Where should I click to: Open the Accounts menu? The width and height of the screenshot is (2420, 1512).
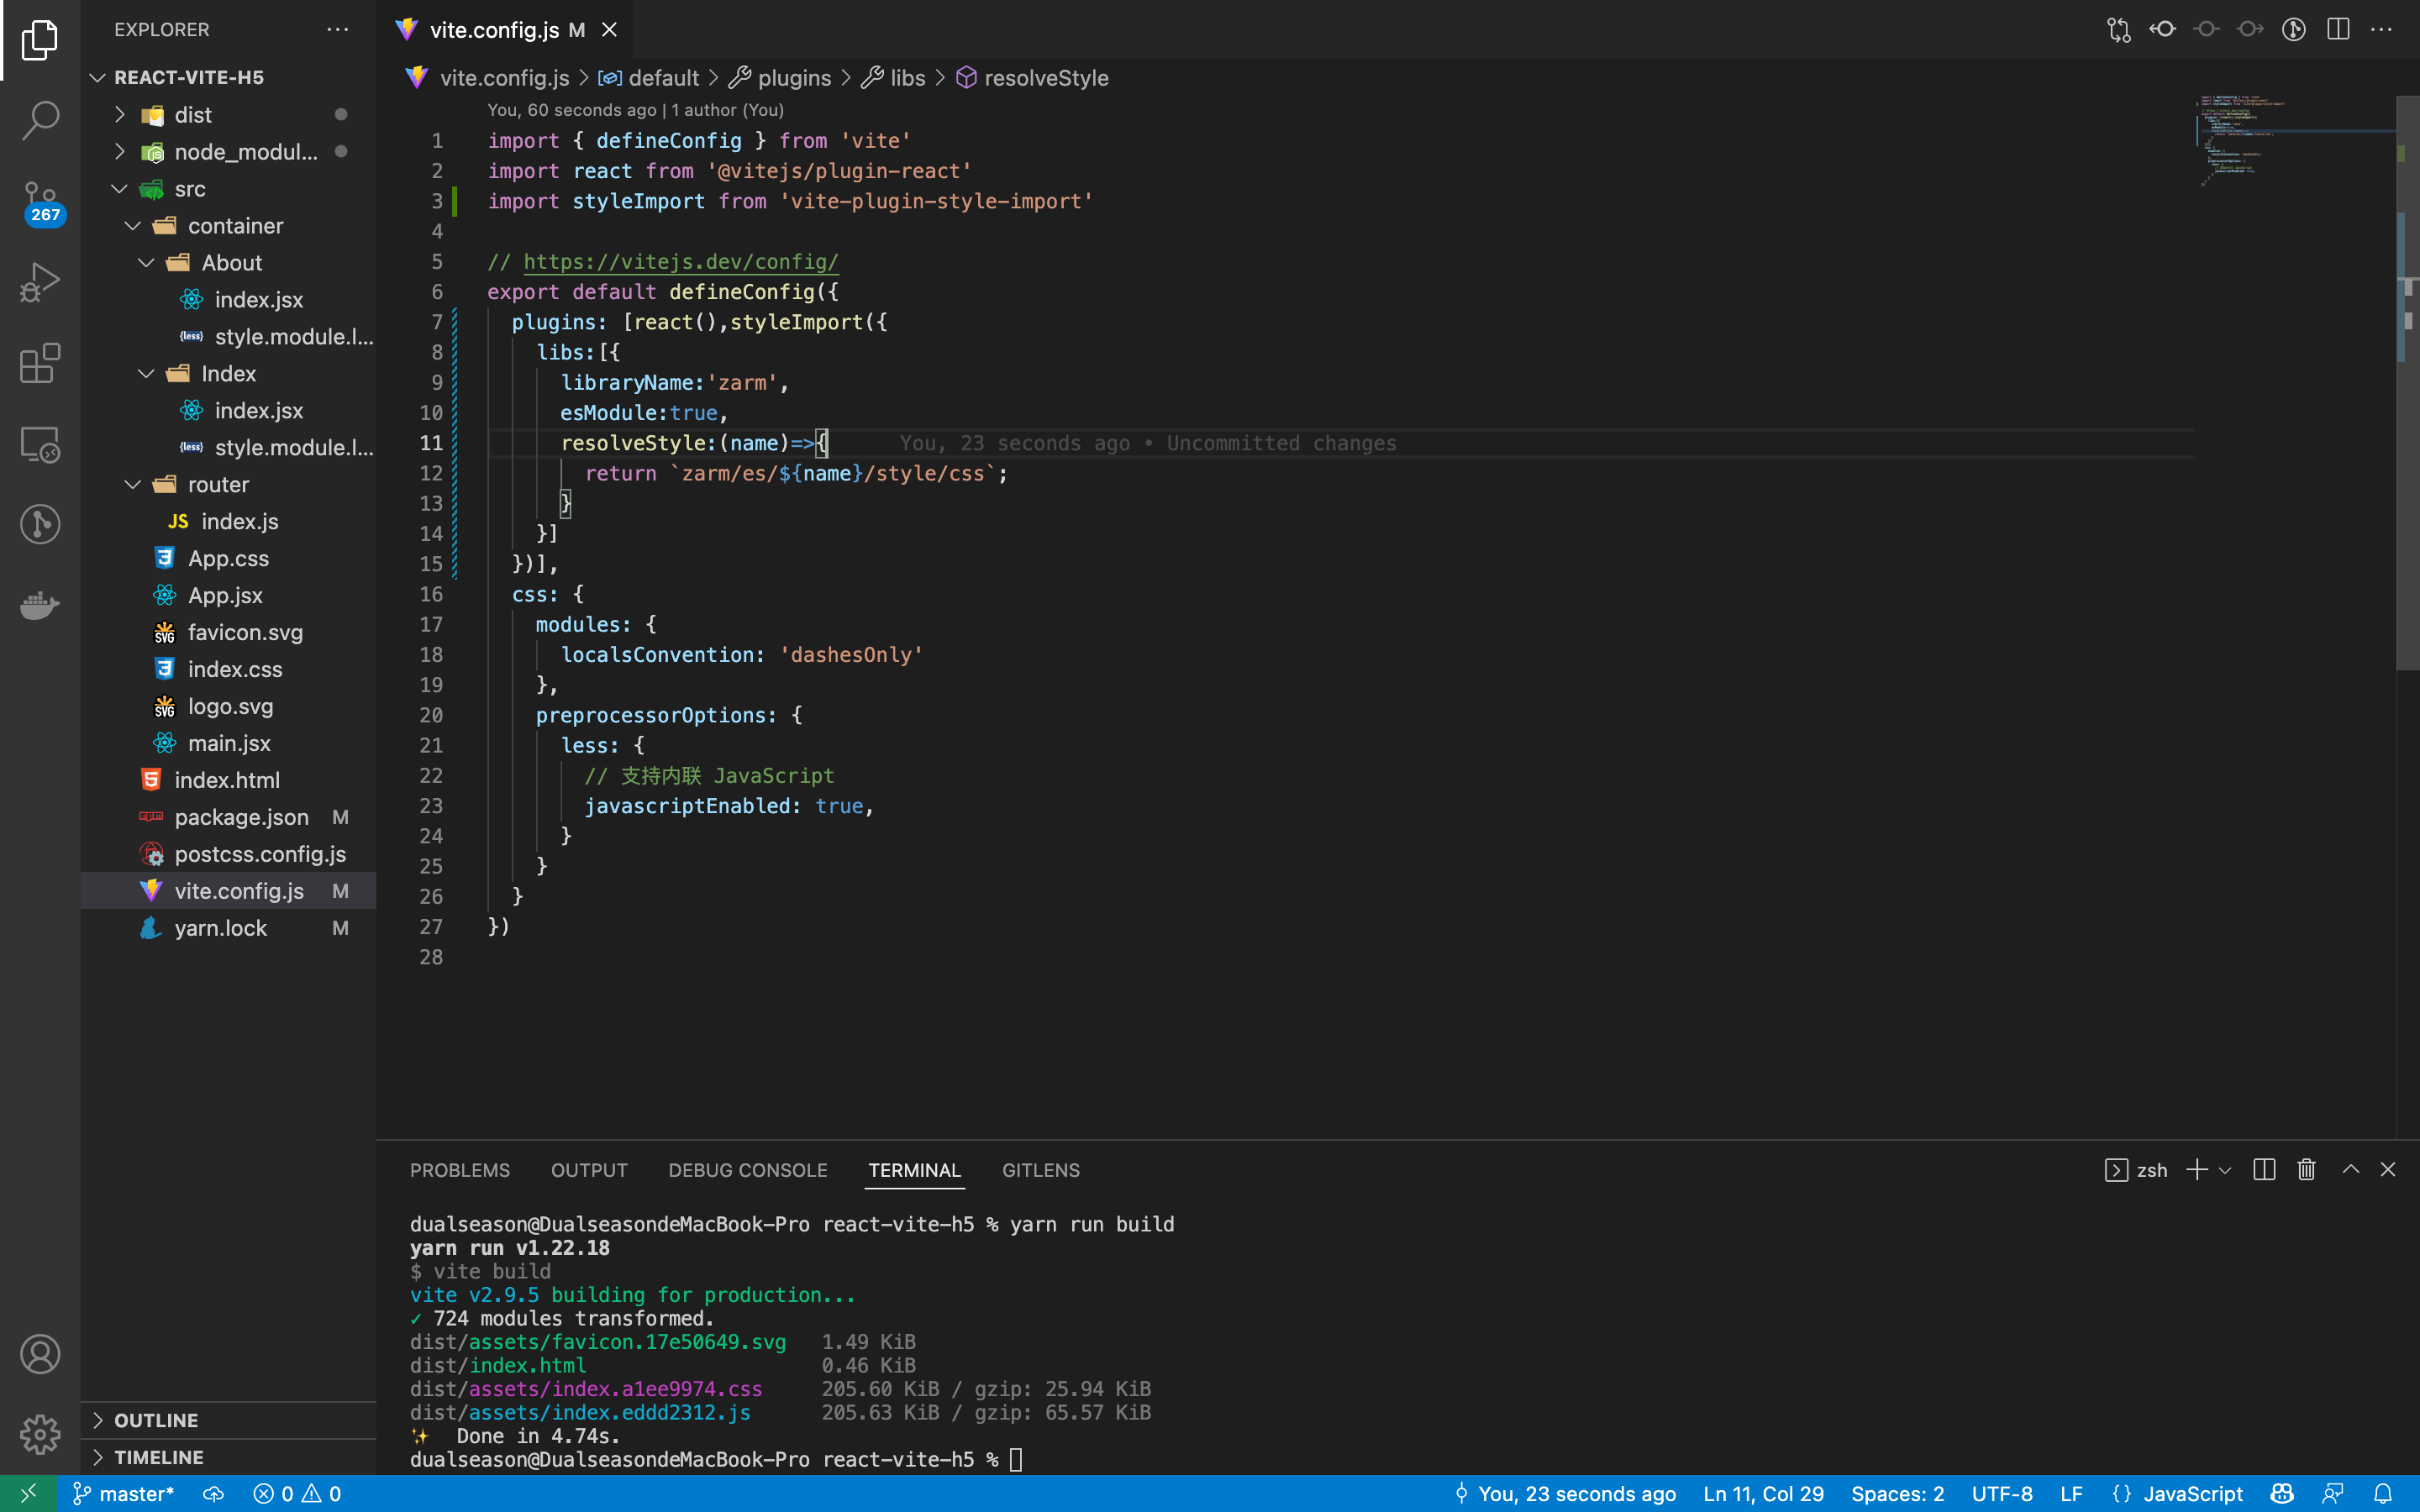(40, 1354)
